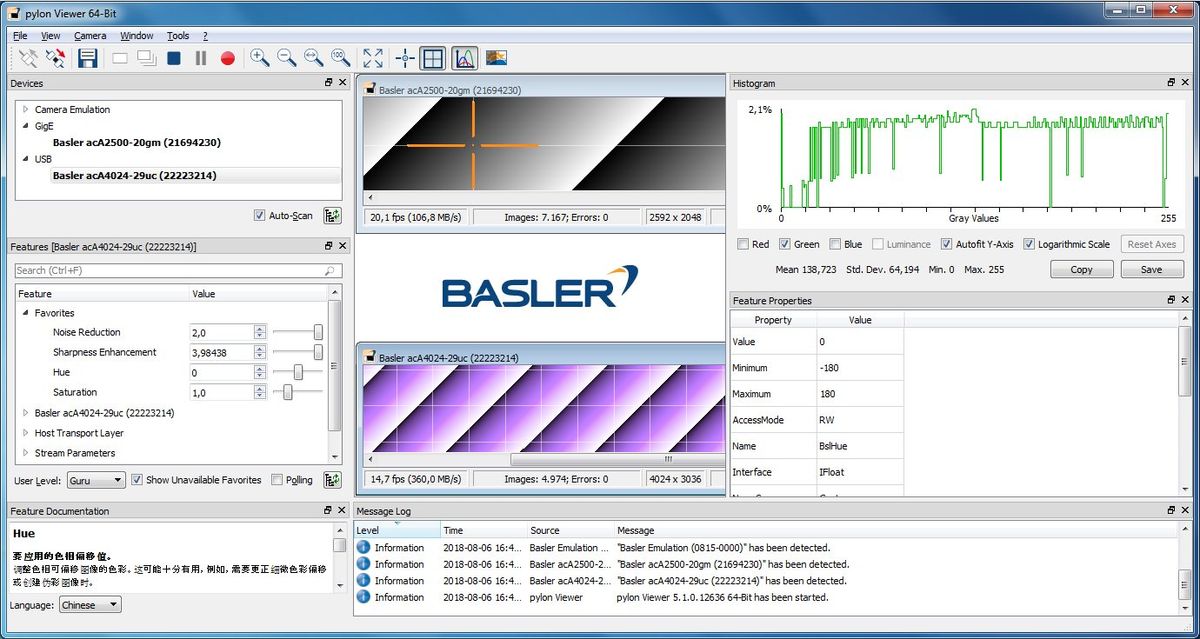The width and height of the screenshot is (1200, 639).
Task: Open the Camera menu
Action: 90,36
